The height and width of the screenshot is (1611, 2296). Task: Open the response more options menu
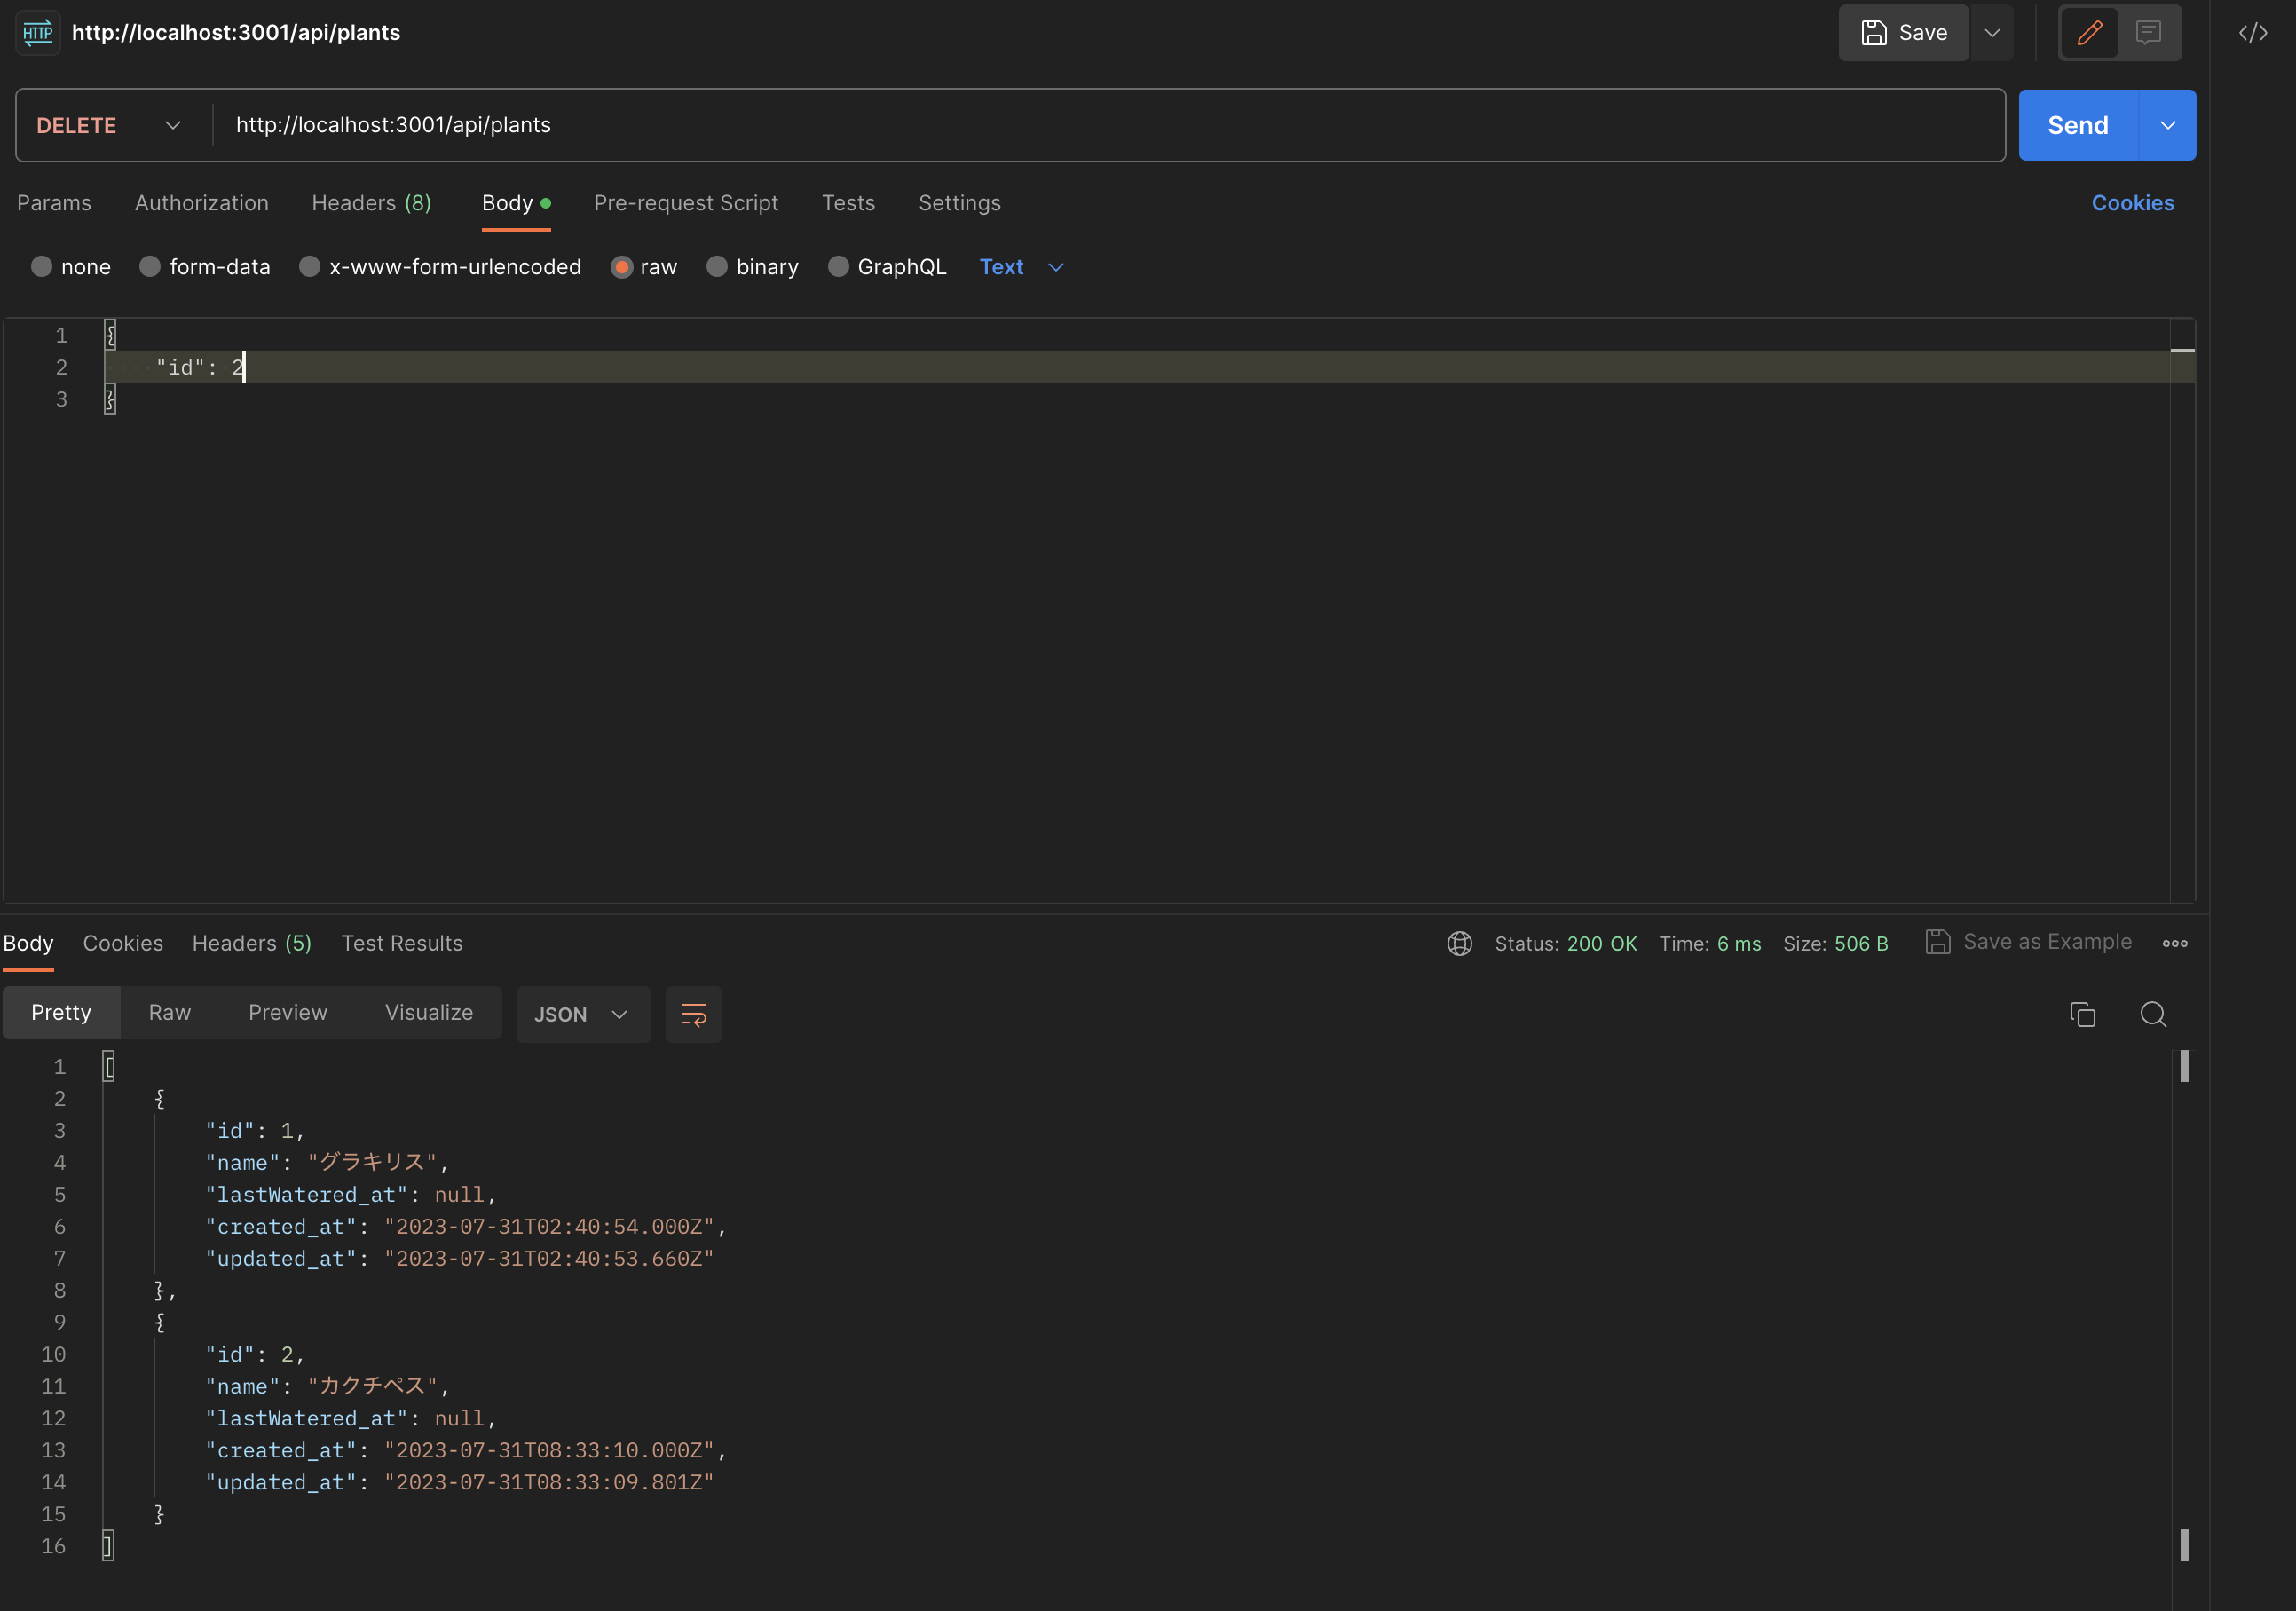(2174, 943)
